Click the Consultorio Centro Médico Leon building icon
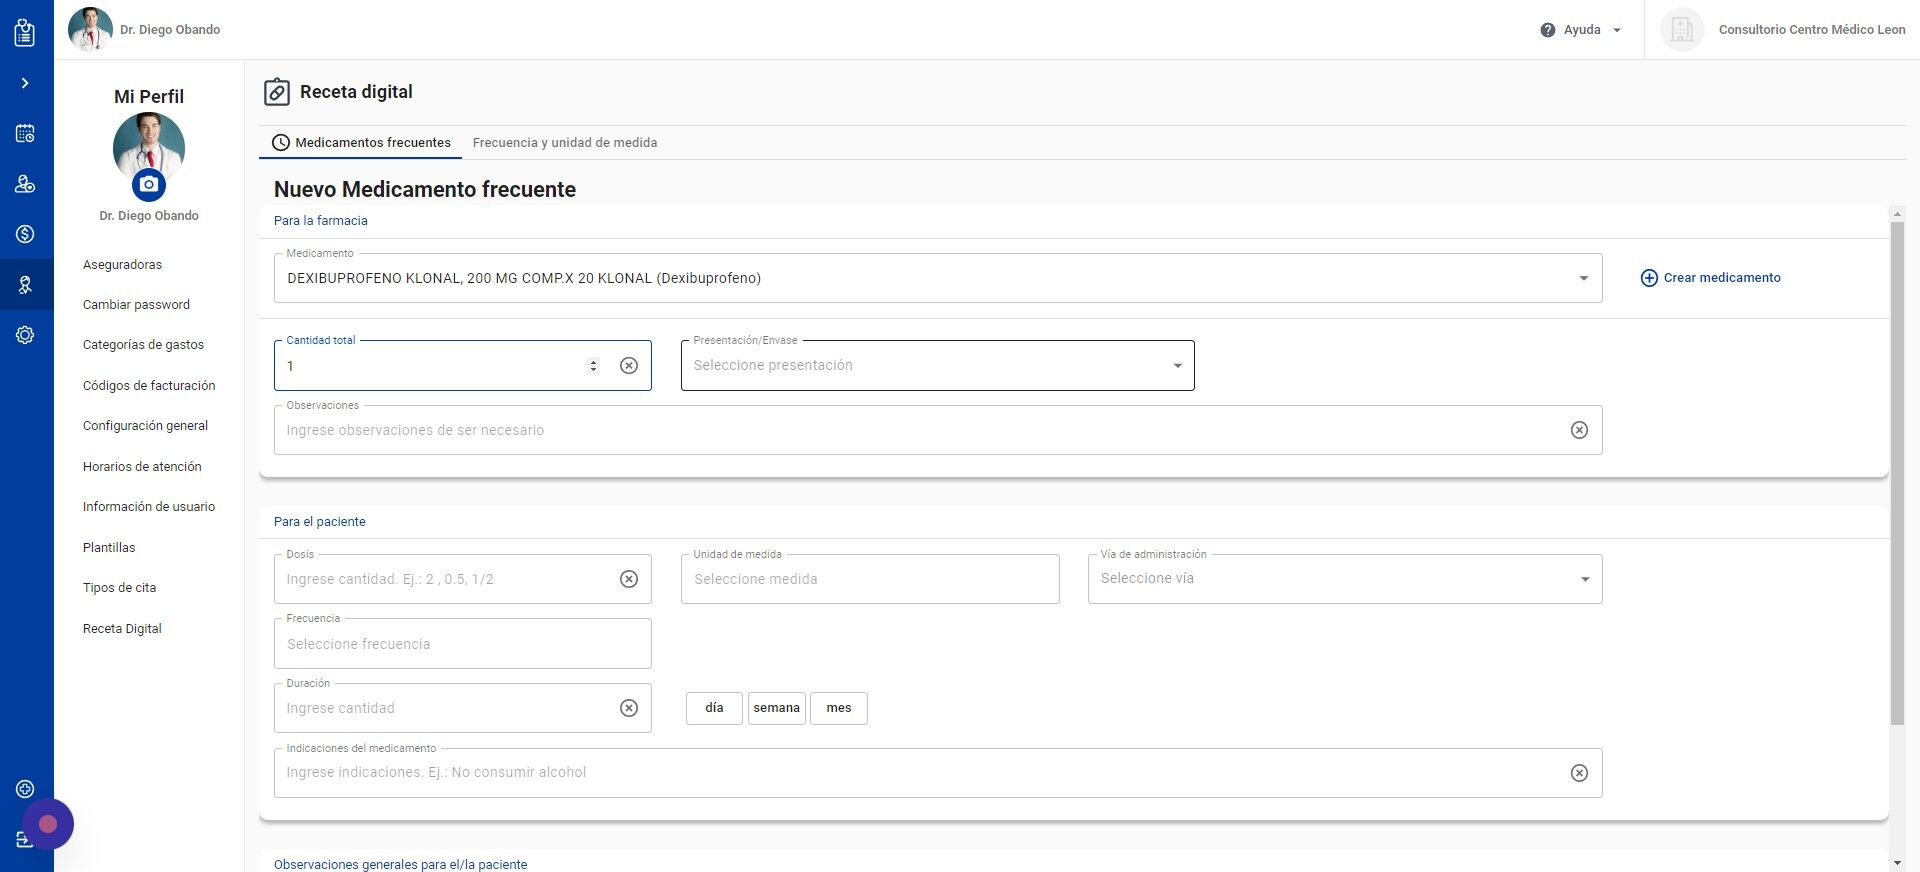The height and width of the screenshot is (872, 1920). (x=1682, y=30)
